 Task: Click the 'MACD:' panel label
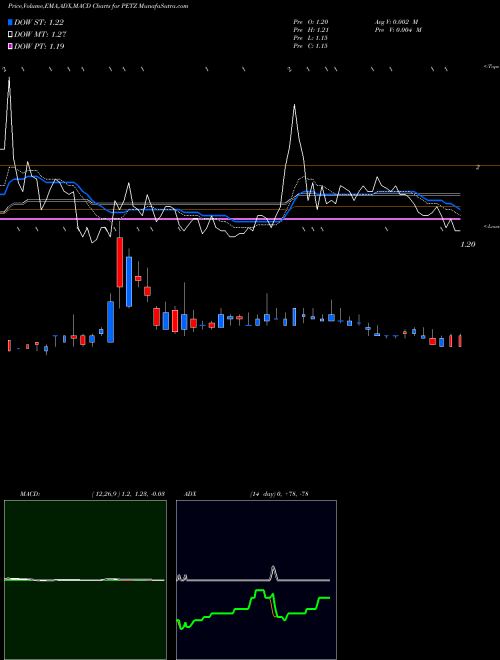pos(30,494)
